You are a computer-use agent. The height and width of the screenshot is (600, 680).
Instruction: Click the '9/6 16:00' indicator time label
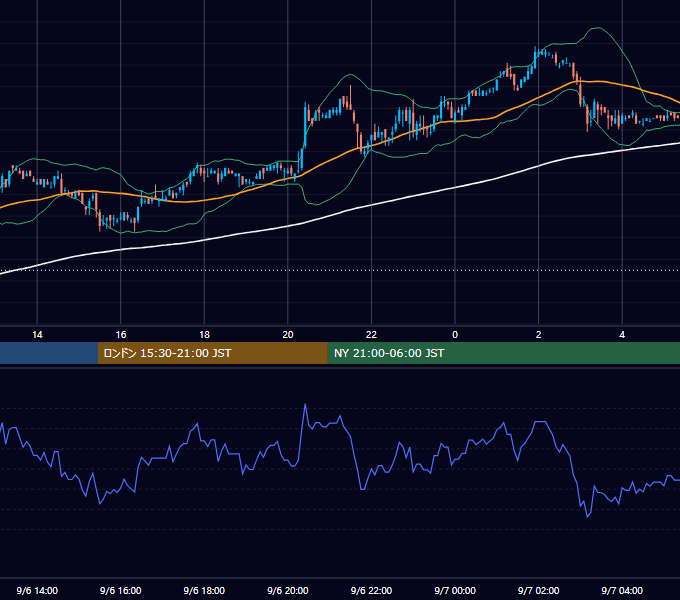tap(121, 590)
